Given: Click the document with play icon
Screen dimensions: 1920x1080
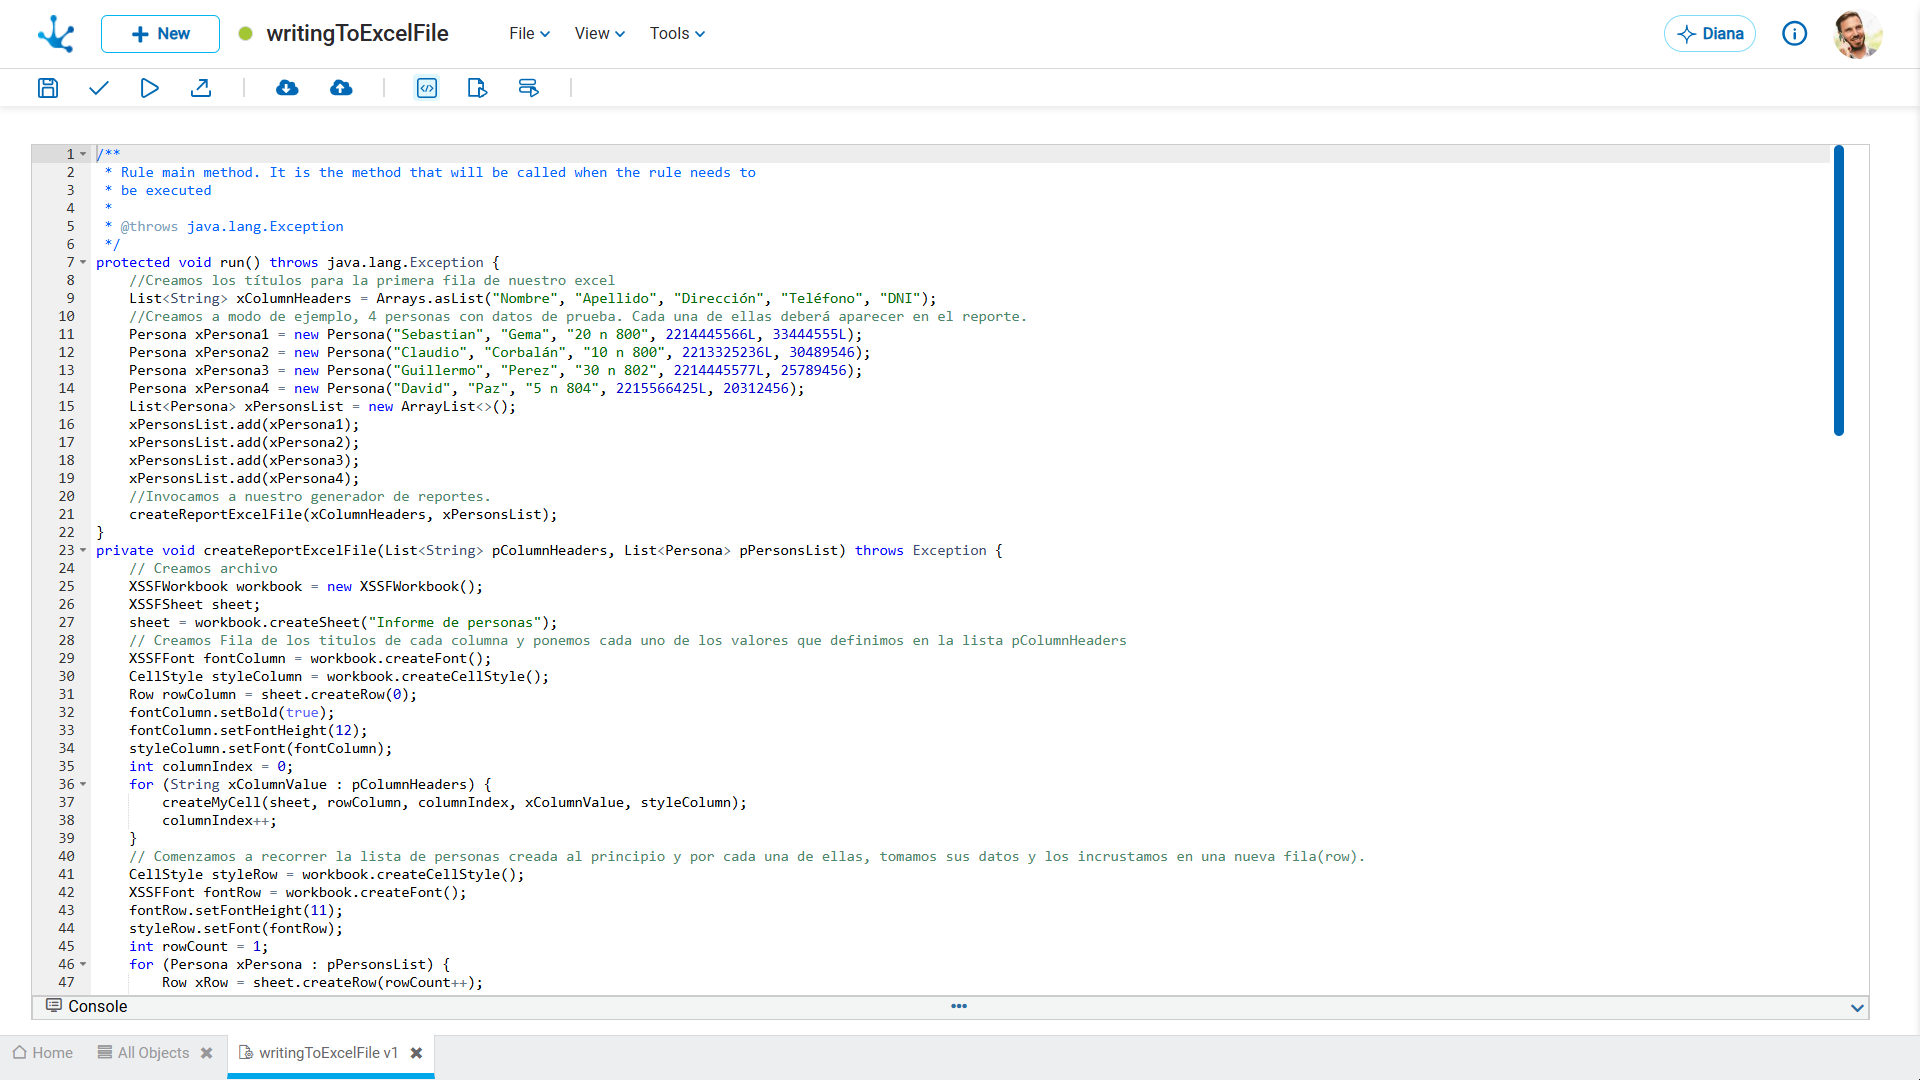Looking at the screenshot, I should pos(477,88).
